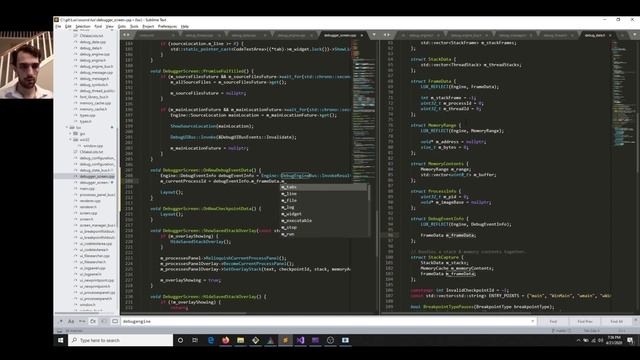The height and width of the screenshot is (360, 640).
Task: Open debug_data.cpp in sidebar
Action: click(93, 42)
